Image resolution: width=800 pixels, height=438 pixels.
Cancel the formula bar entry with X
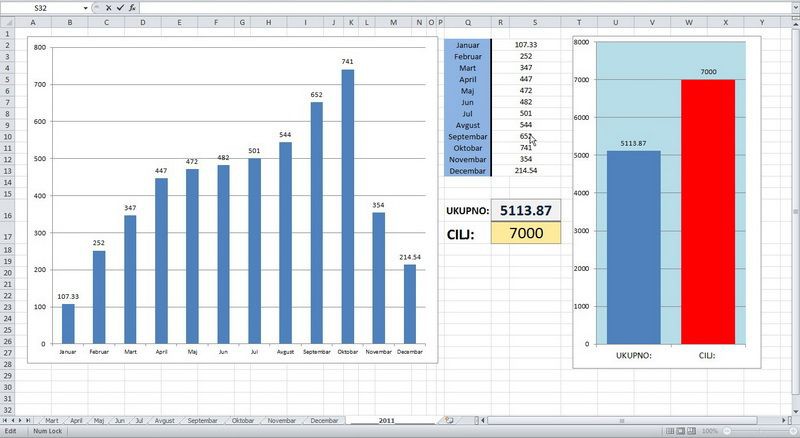pos(109,8)
